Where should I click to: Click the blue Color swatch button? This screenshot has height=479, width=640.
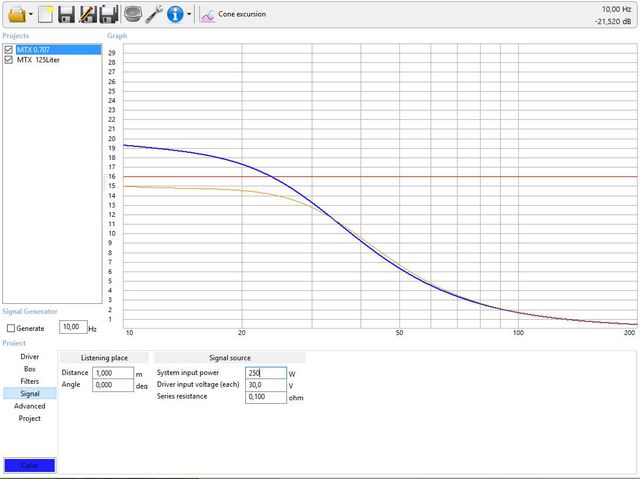(x=29, y=466)
